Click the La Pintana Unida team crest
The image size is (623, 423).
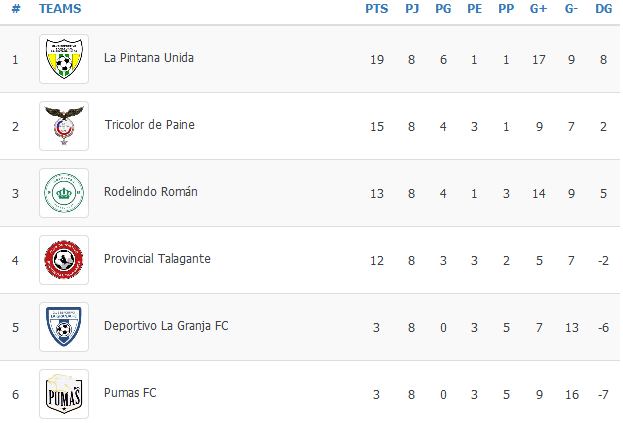64,59
